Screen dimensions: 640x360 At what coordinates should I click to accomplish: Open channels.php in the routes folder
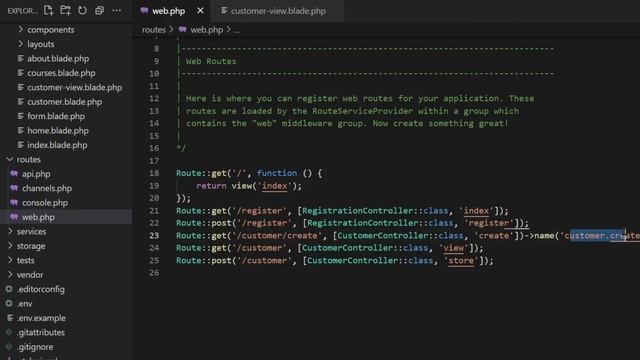[47, 189]
